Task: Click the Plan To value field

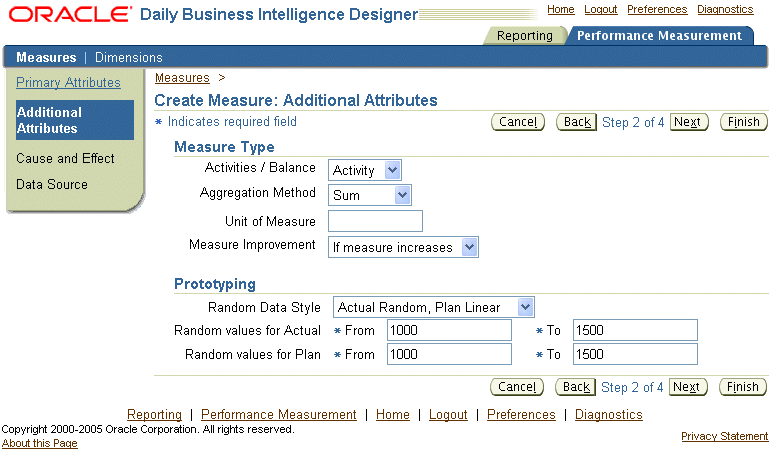Action: pyautogui.click(x=634, y=354)
